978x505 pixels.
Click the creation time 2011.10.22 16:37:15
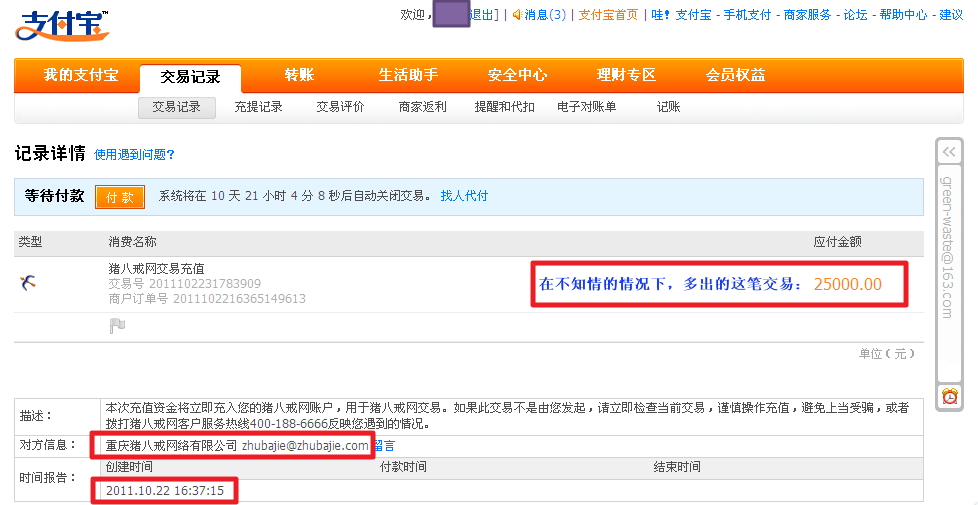(165, 491)
